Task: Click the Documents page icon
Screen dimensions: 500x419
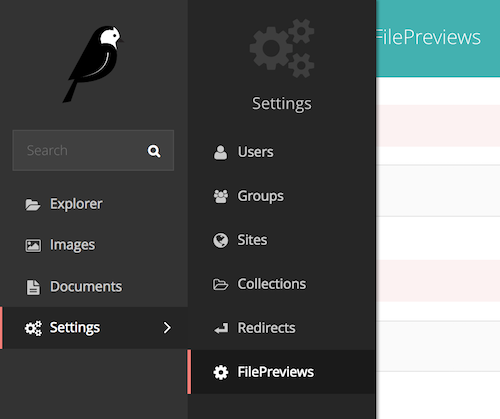Action: (33, 287)
